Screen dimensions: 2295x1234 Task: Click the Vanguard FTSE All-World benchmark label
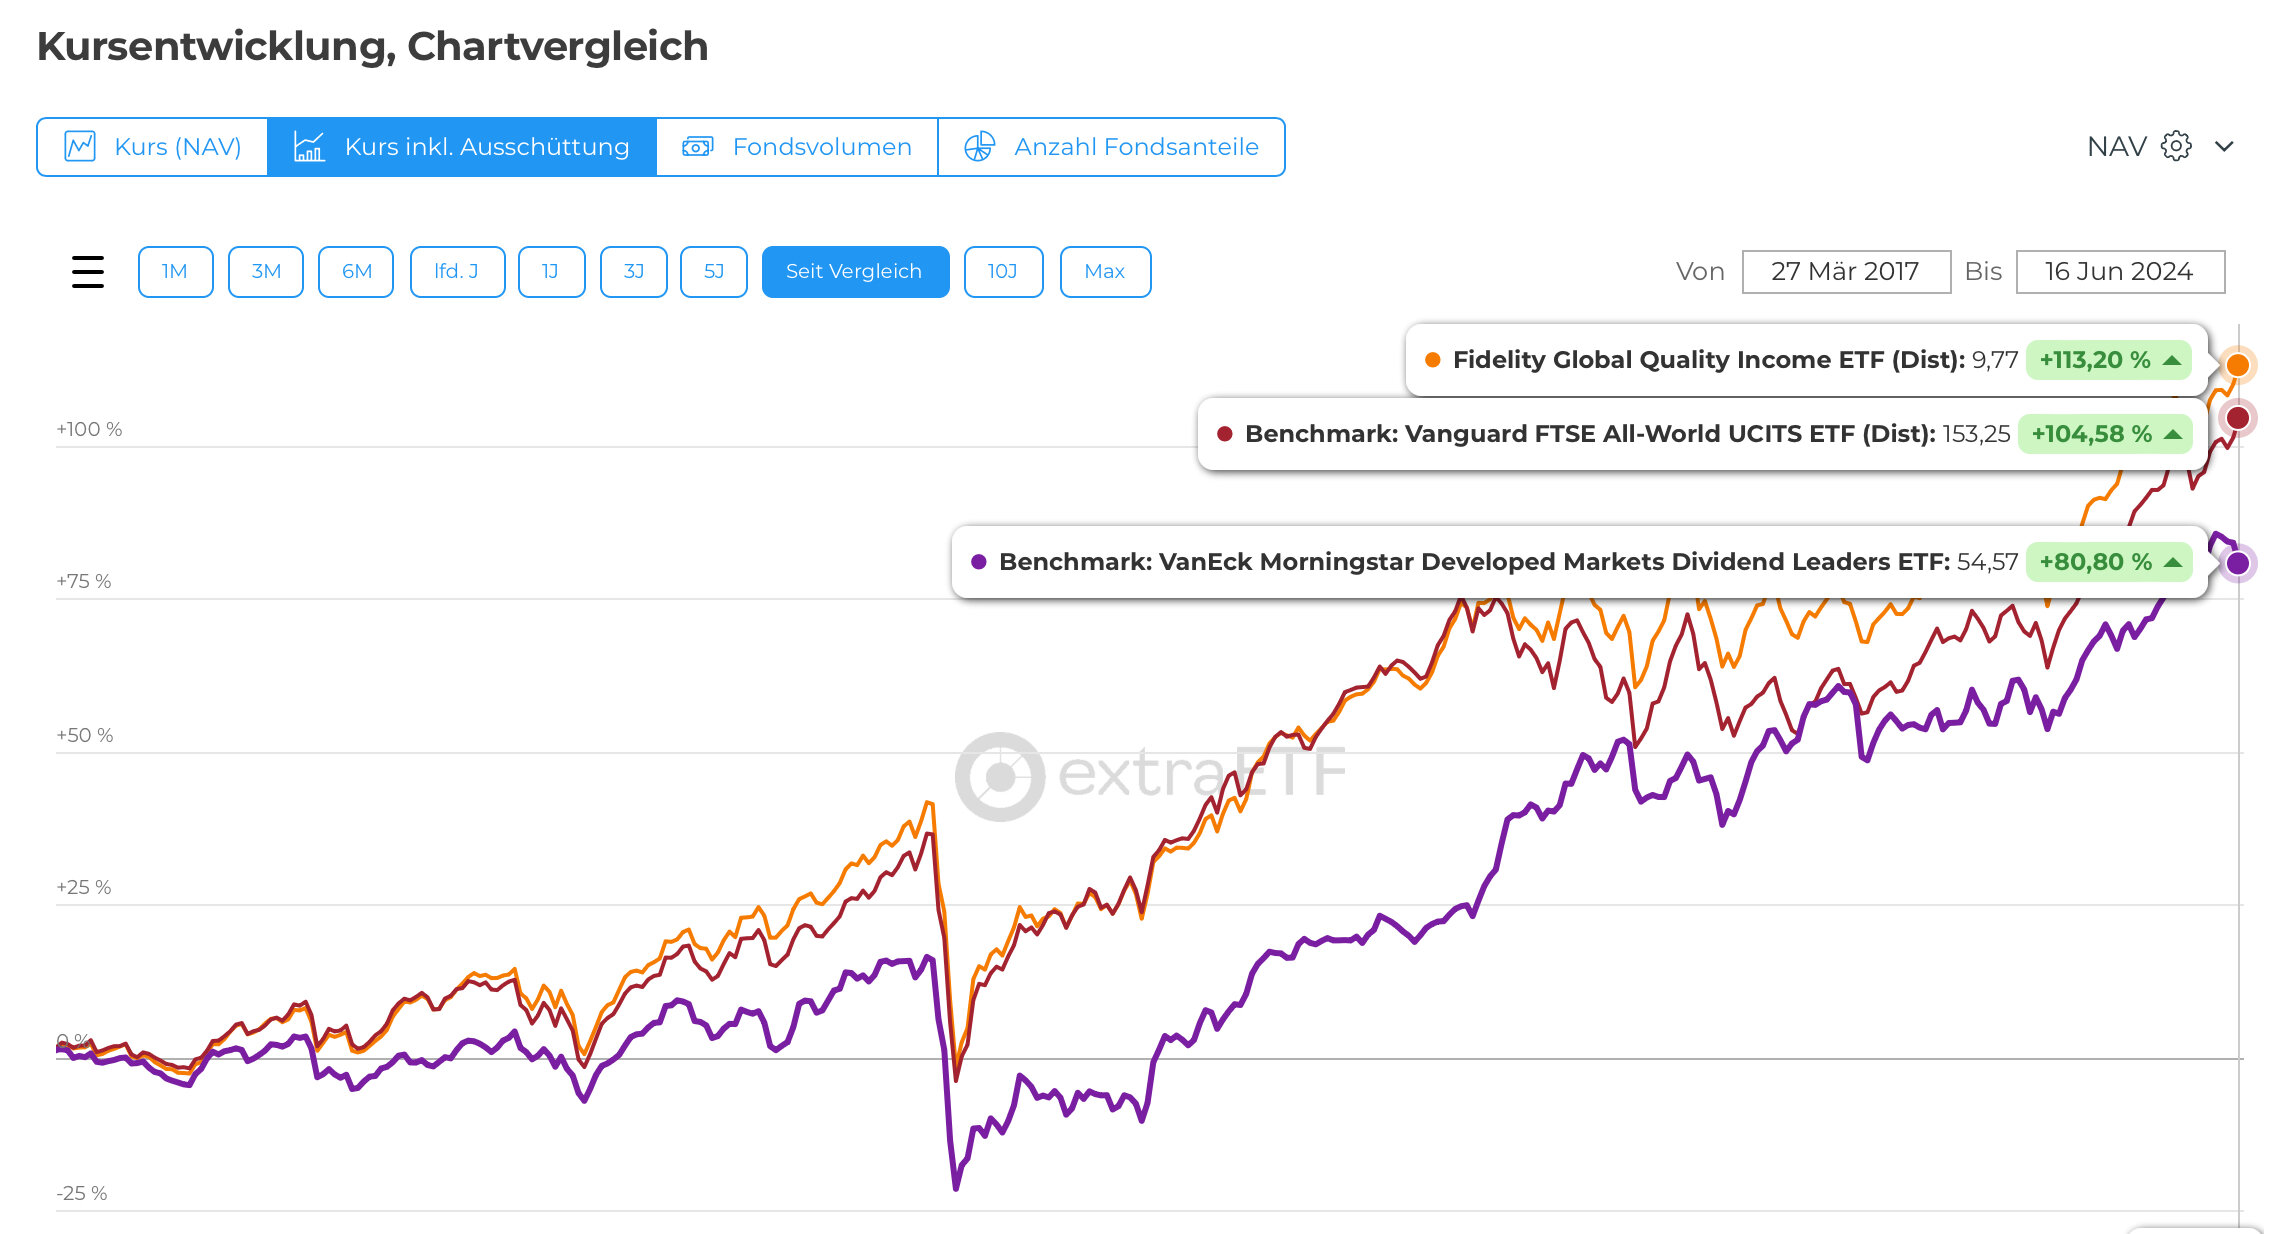[x=1590, y=434]
